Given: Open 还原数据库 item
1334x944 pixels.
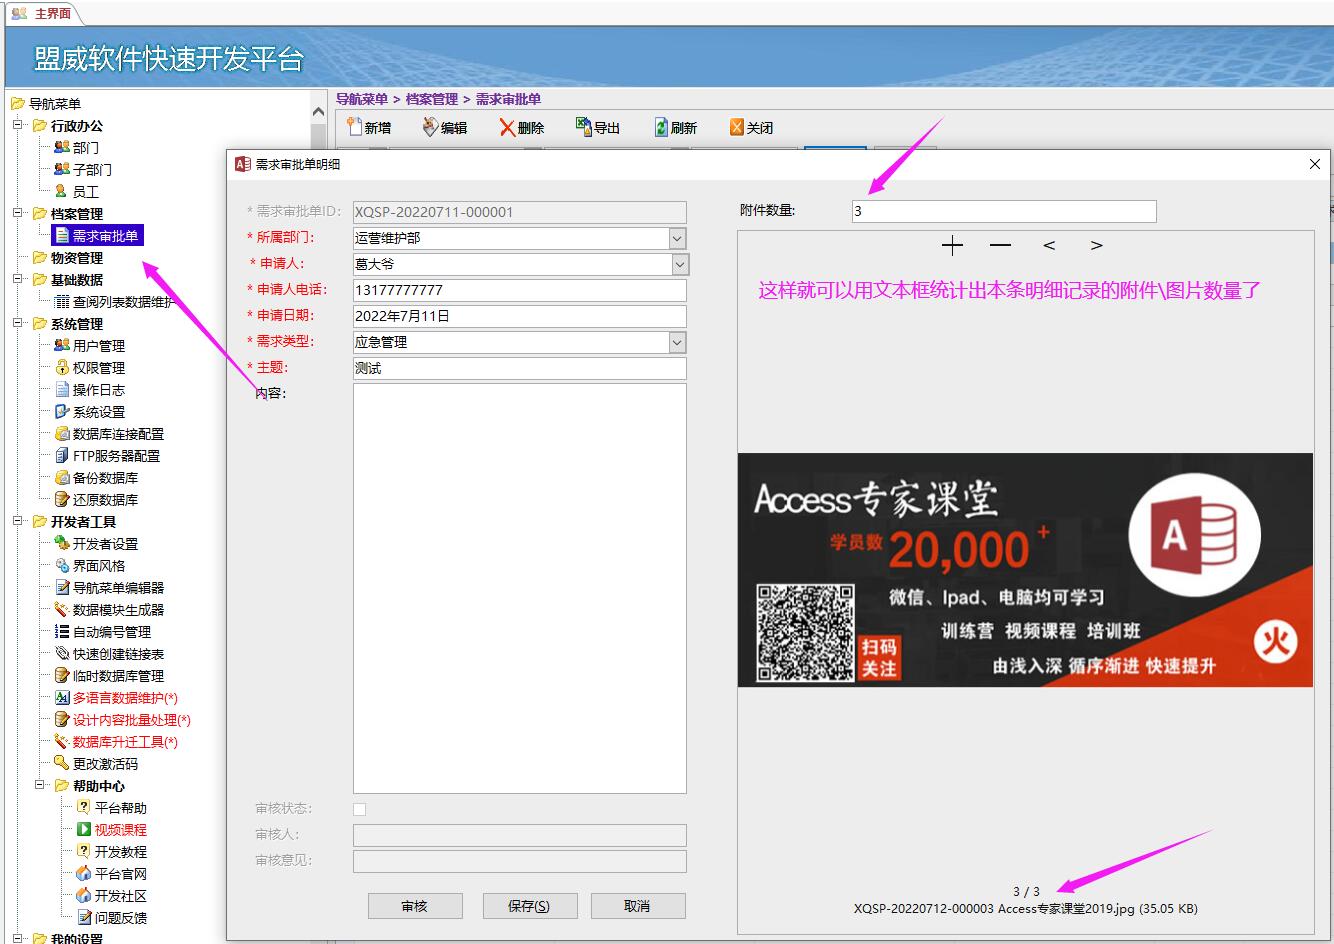Looking at the screenshot, I should point(105,500).
